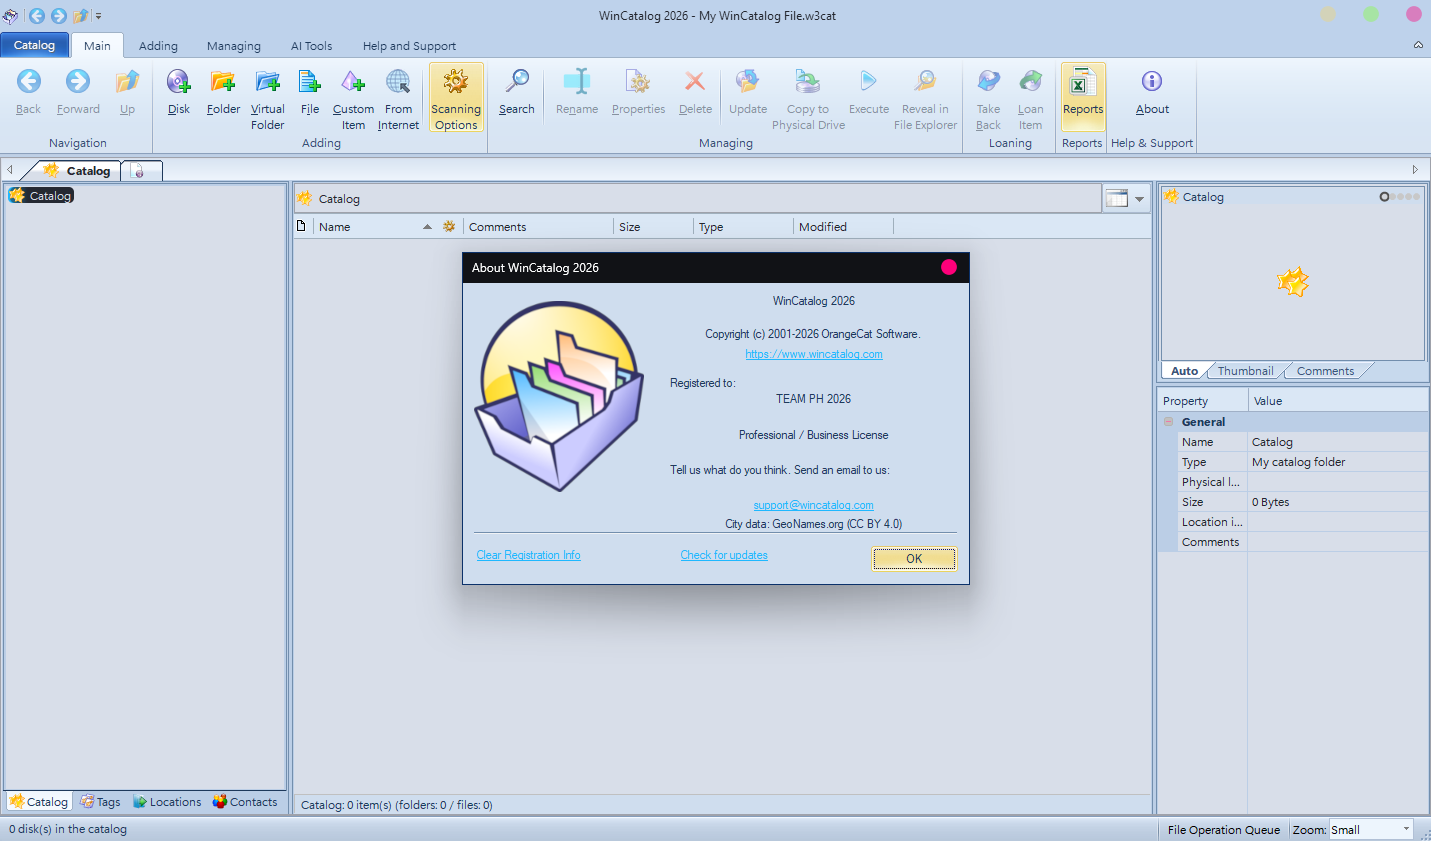The height and width of the screenshot is (841, 1431).
Task: Open the AI Tools ribbon tab
Action: click(x=312, y=46)
